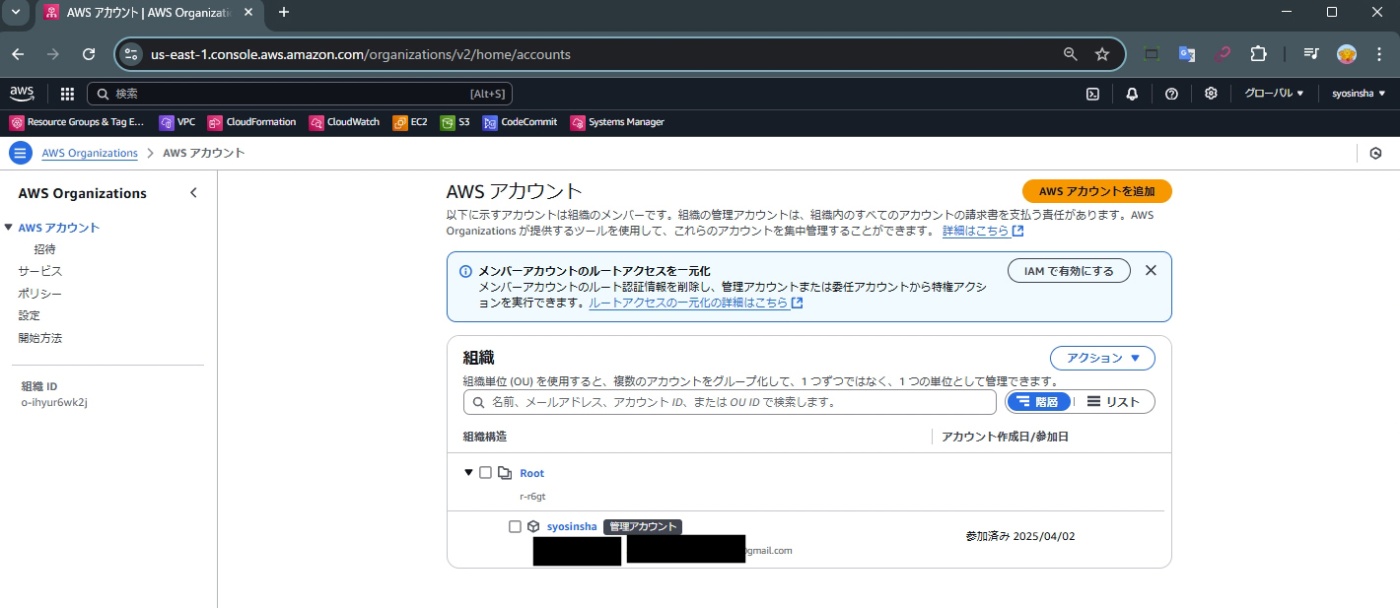Open the Chrome profile avatar
Screen dimensions: 1400x608
tap(1347, 54)
